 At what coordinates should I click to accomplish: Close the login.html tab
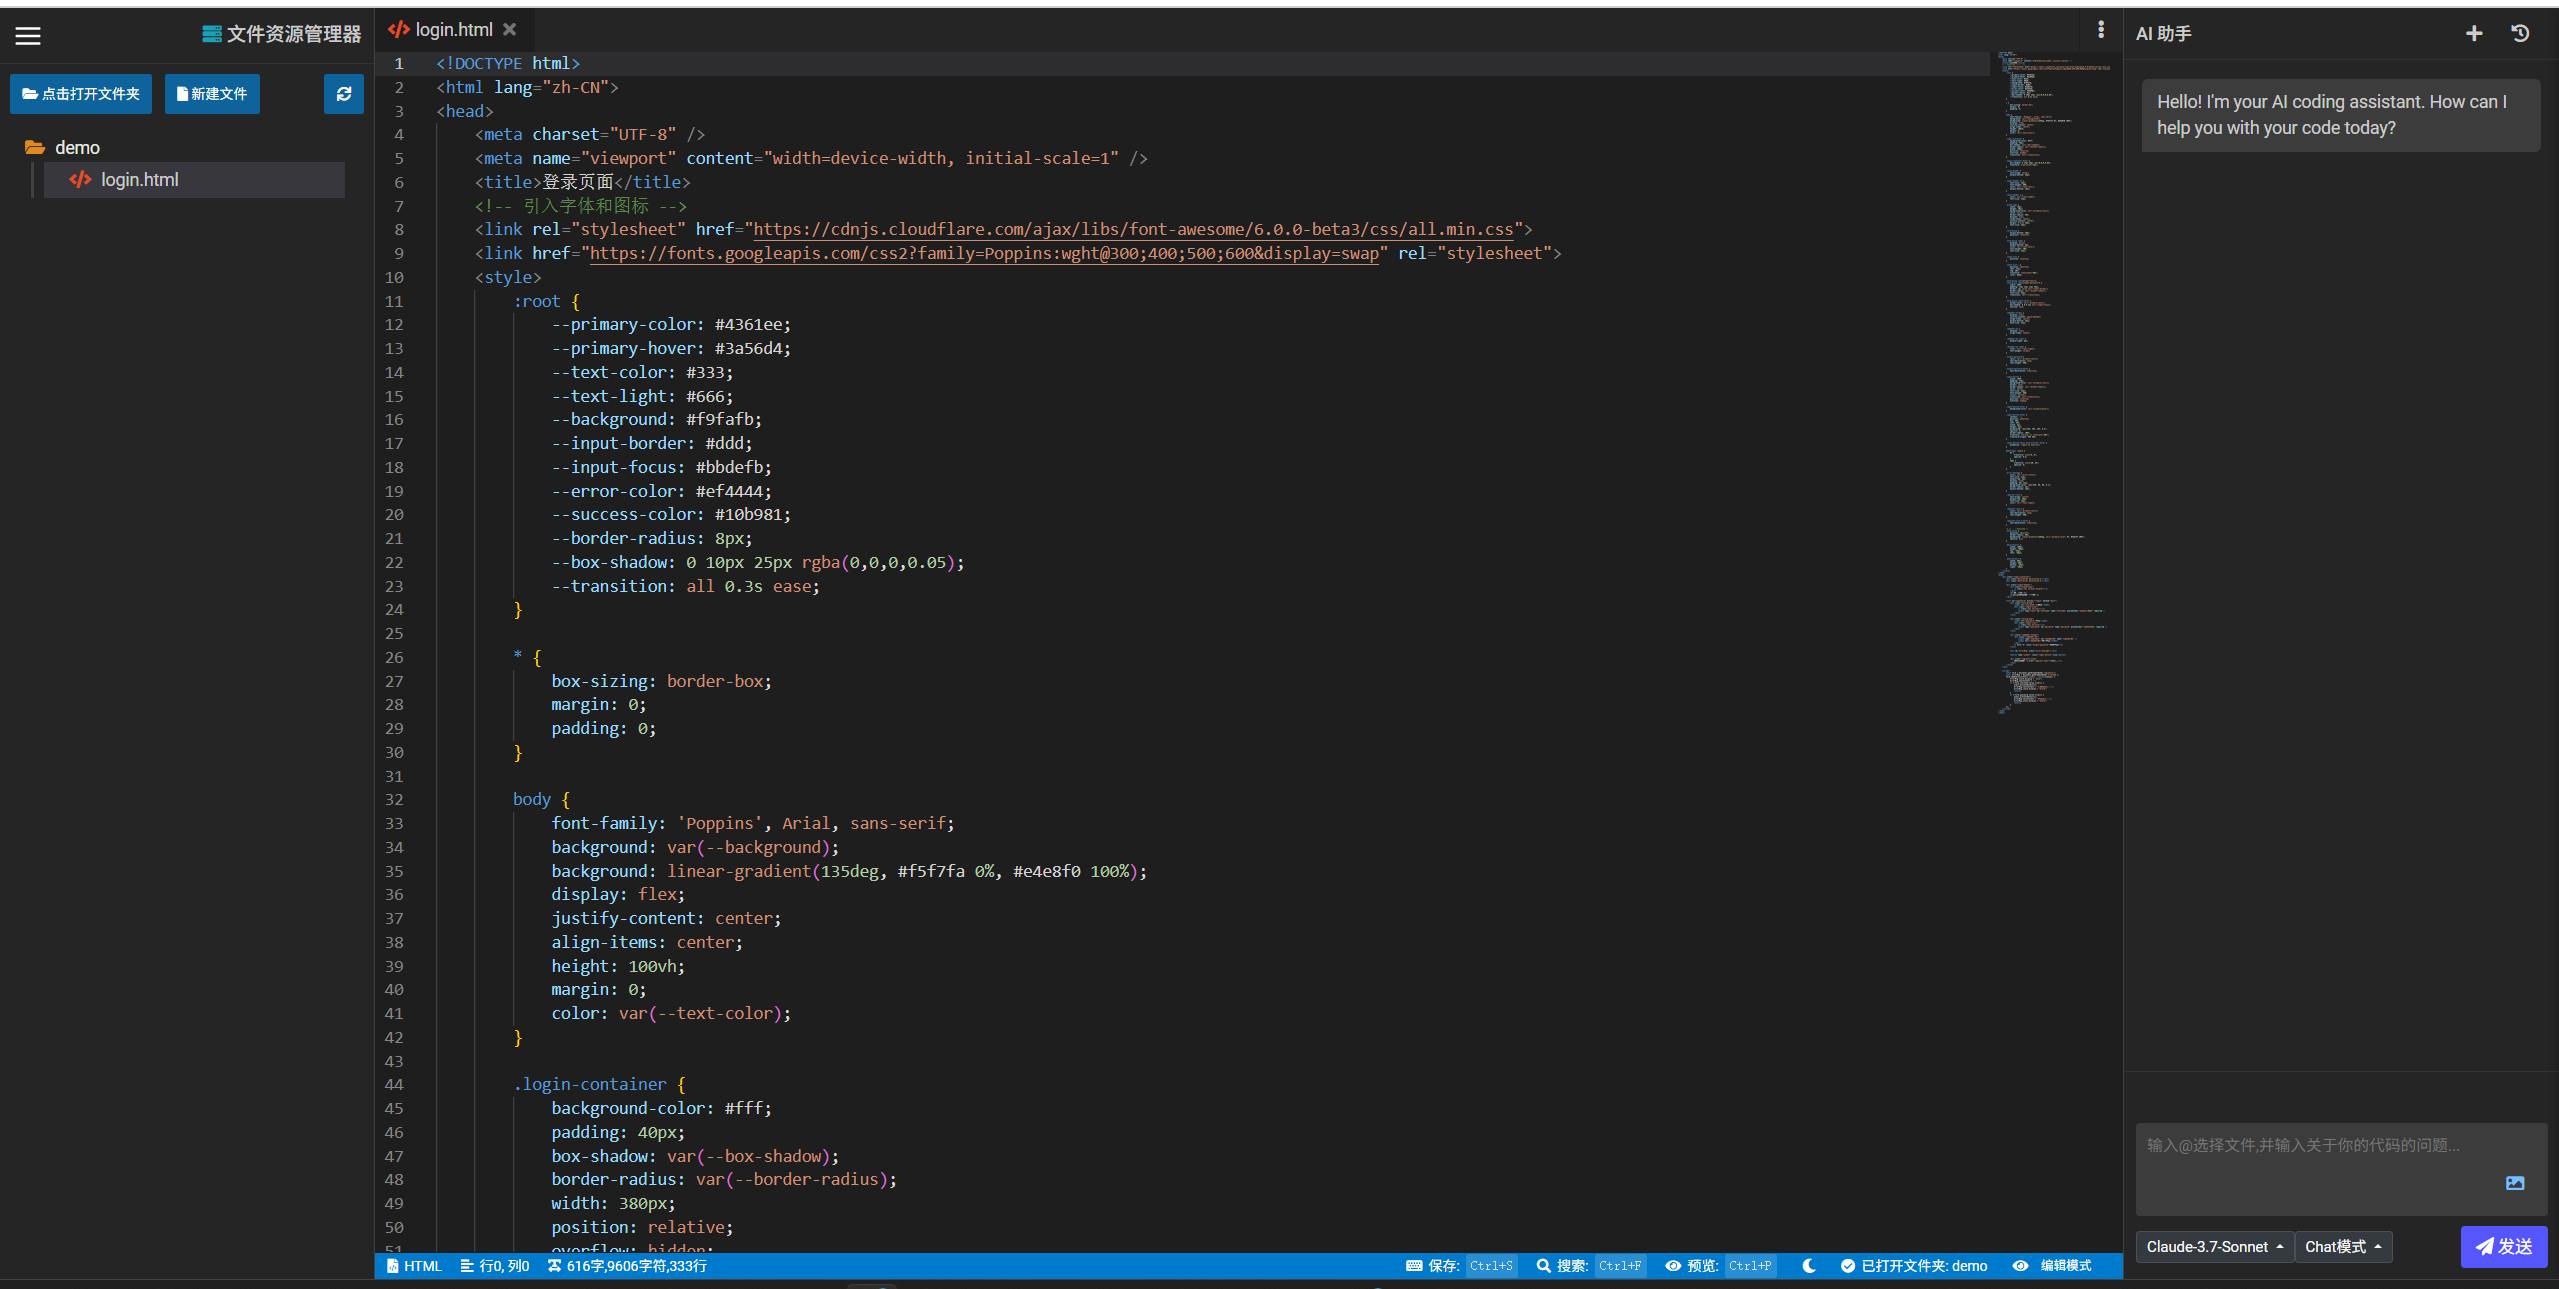coord(510,30)
